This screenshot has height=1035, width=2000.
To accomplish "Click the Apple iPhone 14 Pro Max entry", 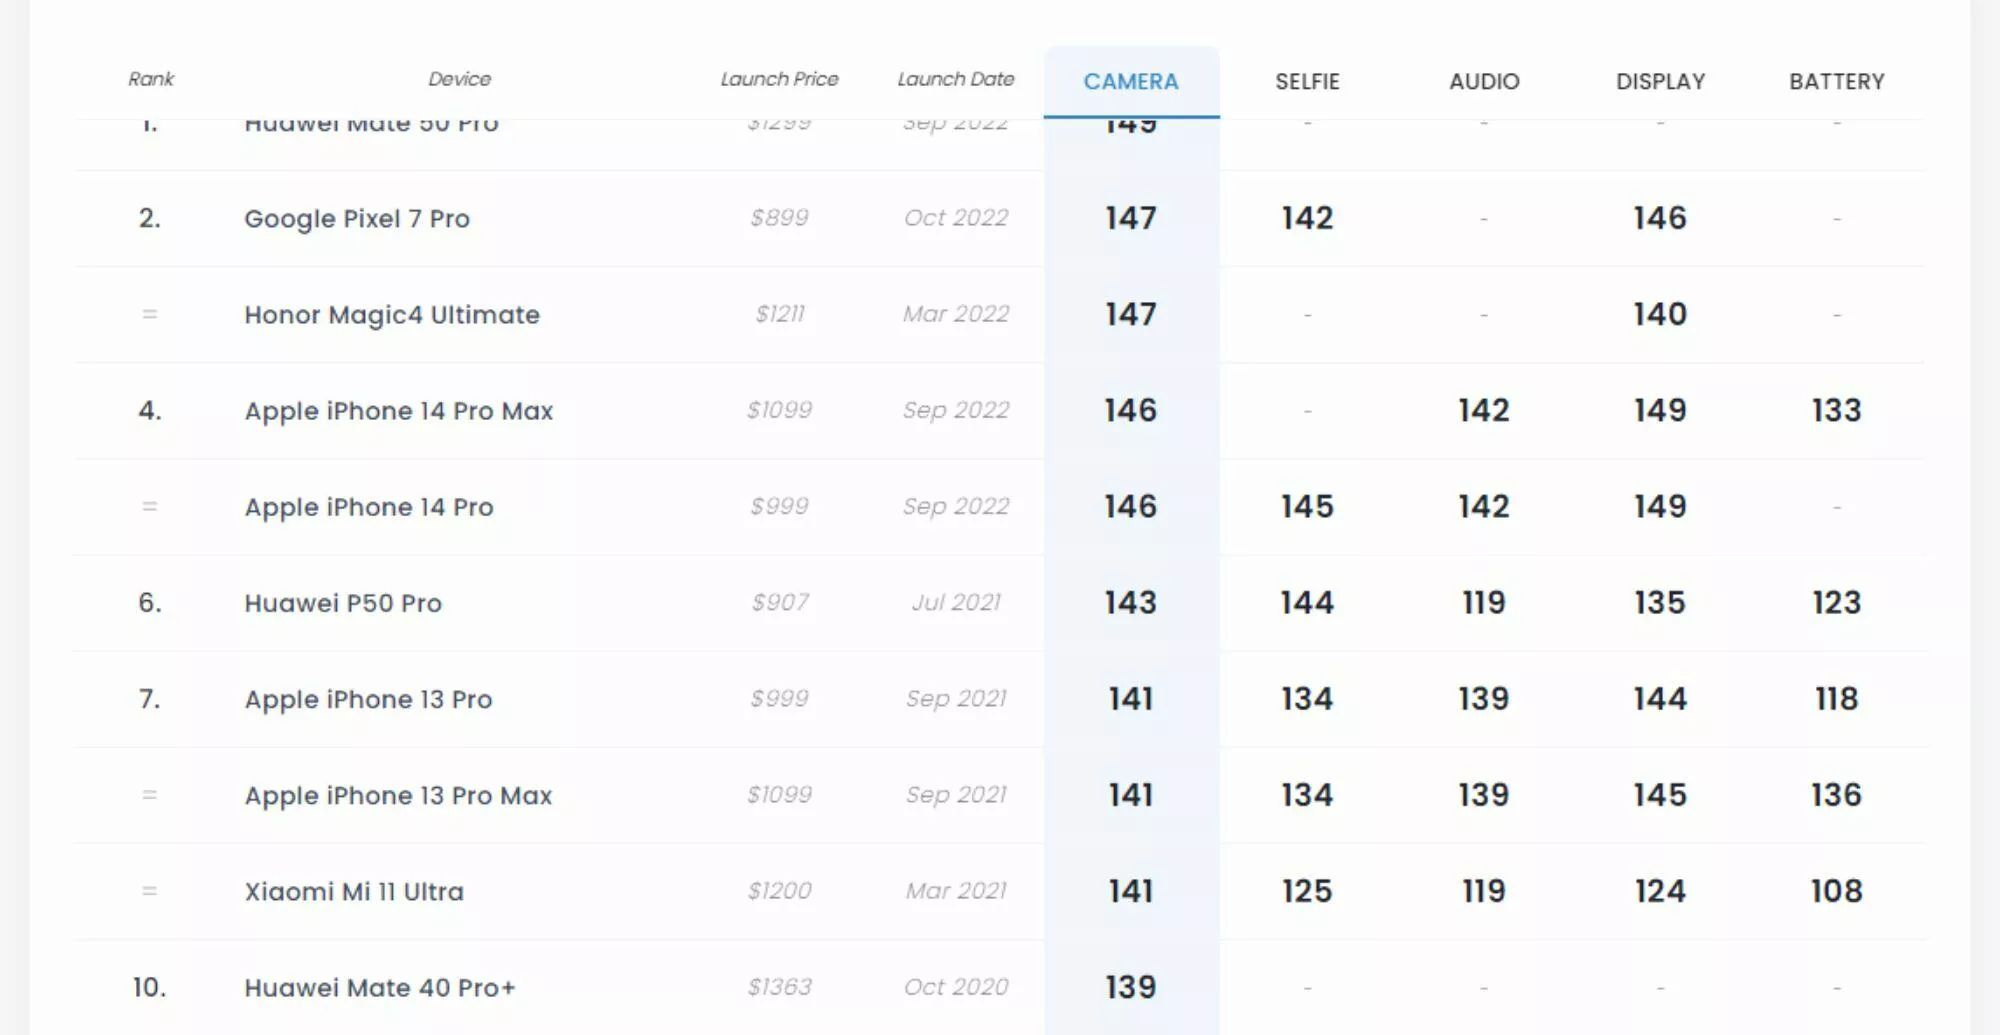I will coord(399,411).
